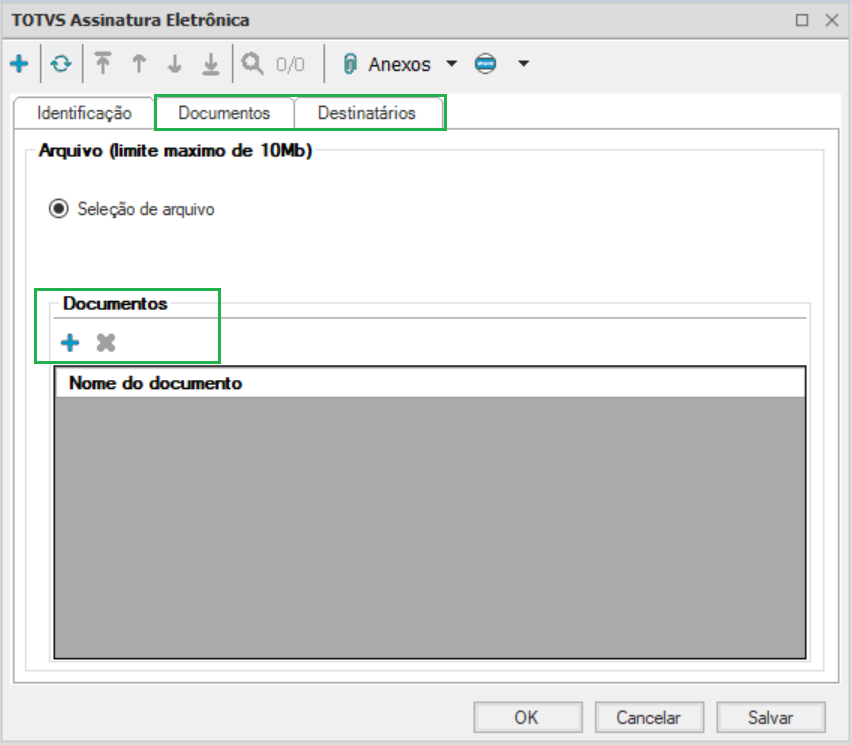Image resolution: width=852 pixels, height=745 pixels.
Task: Click the Nome do documento column header
Action: point(430,383)
